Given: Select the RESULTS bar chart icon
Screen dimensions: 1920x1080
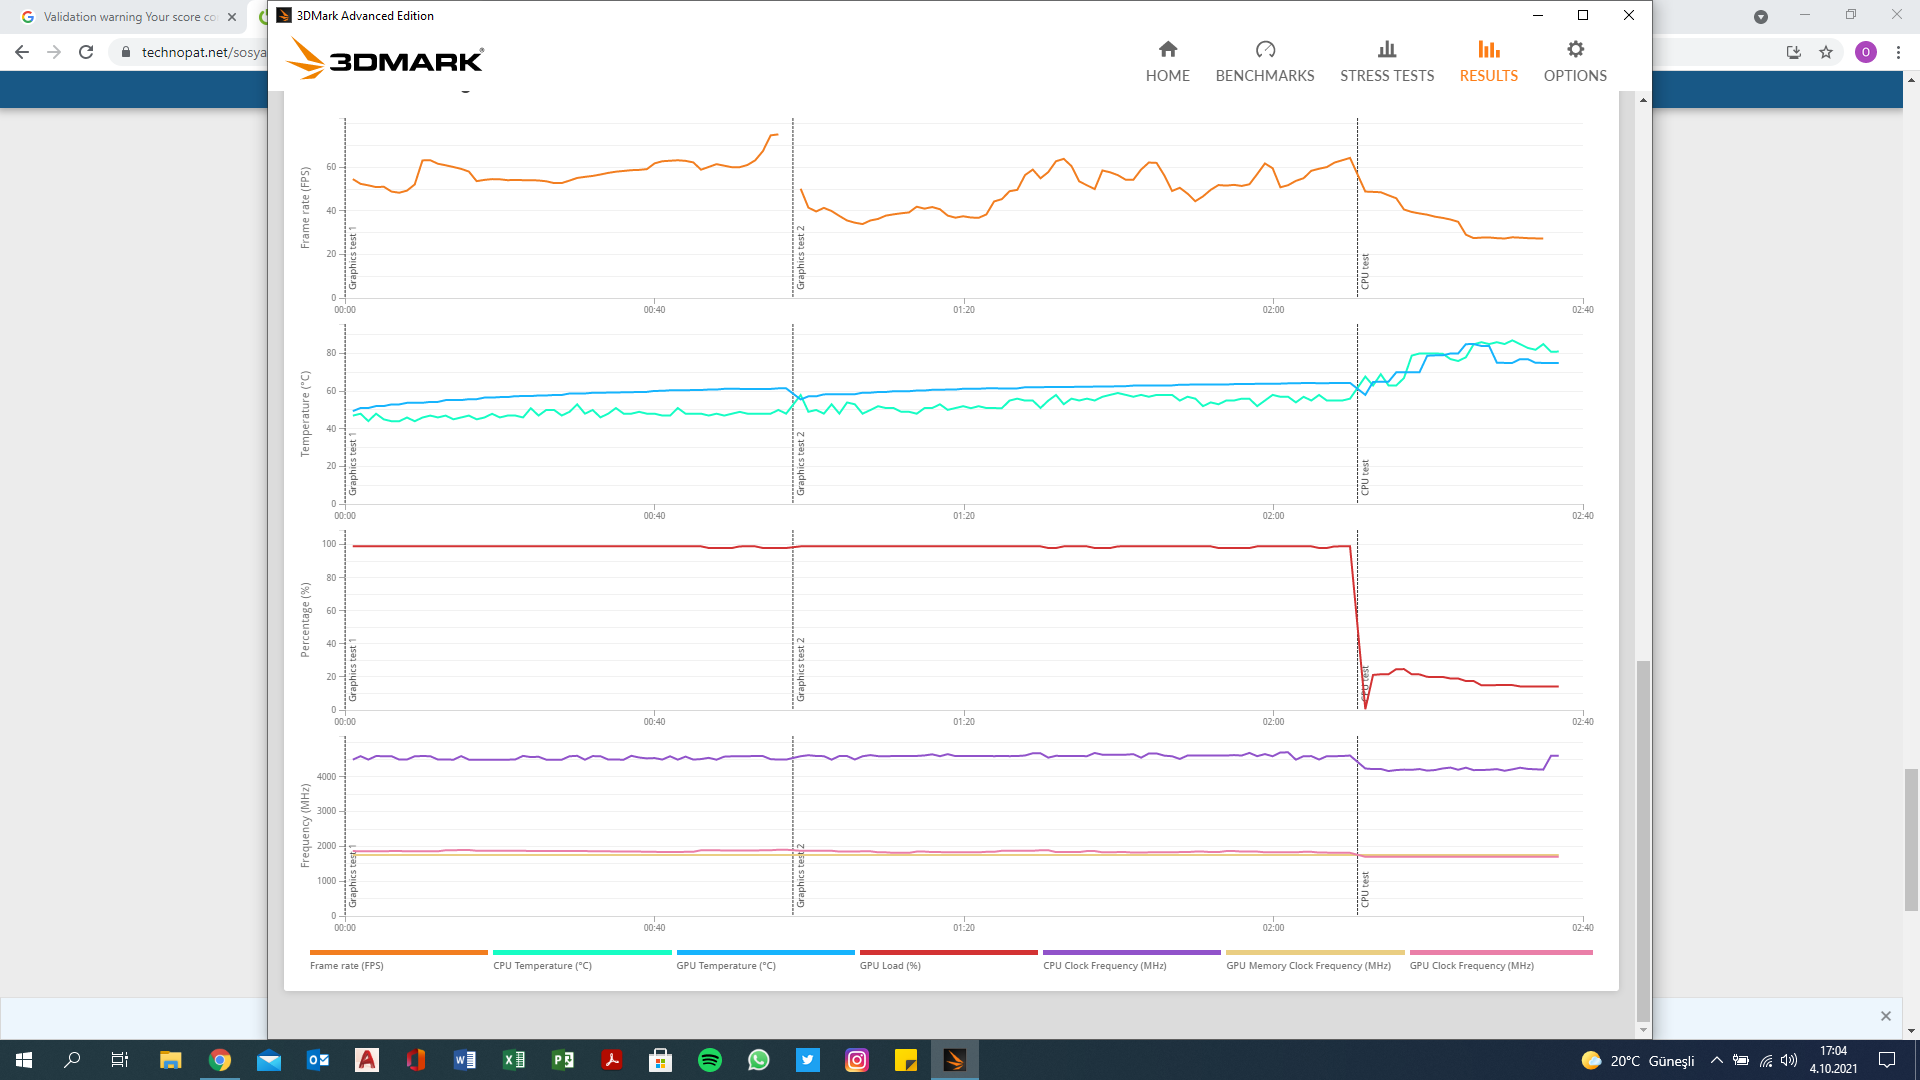Looking at the screenshot, I should tap(1488, 49).
